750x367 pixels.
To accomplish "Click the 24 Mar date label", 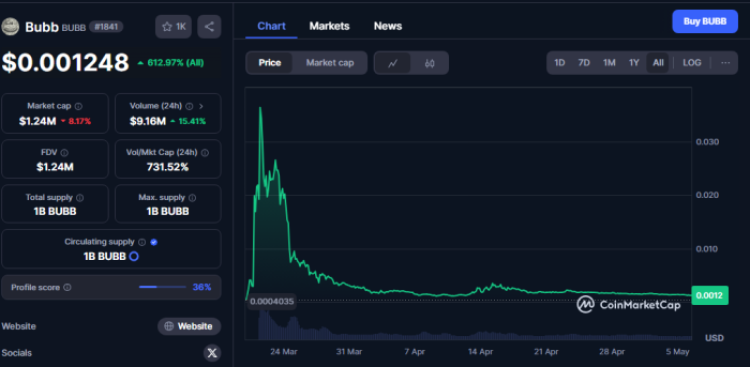I will point(284,352).
